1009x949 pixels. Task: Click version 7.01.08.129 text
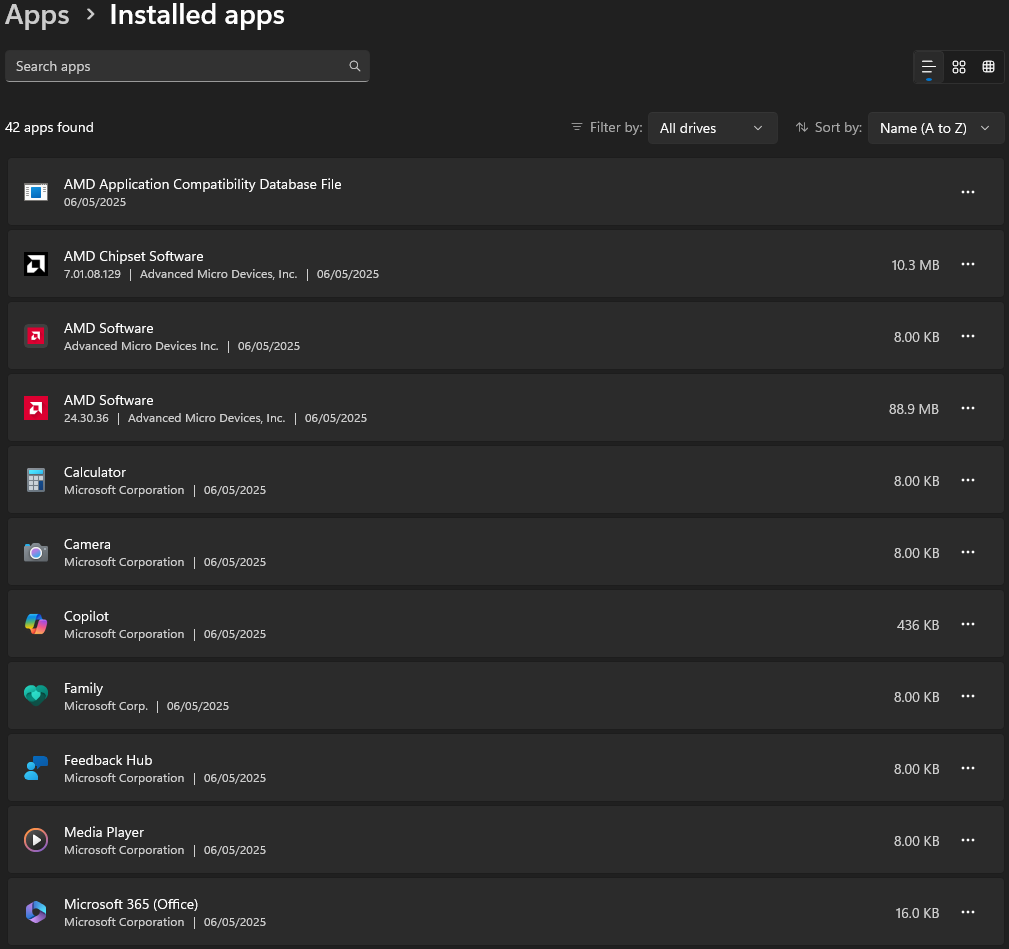[x=92, y=274]
